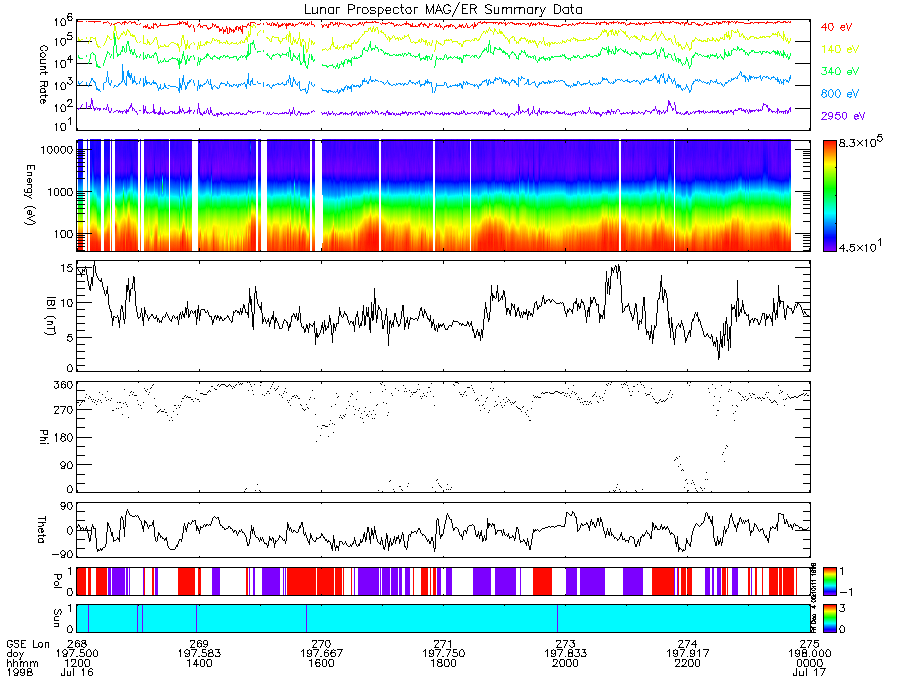Click the 'Energy (eV)' axis label

coord(30,195)
